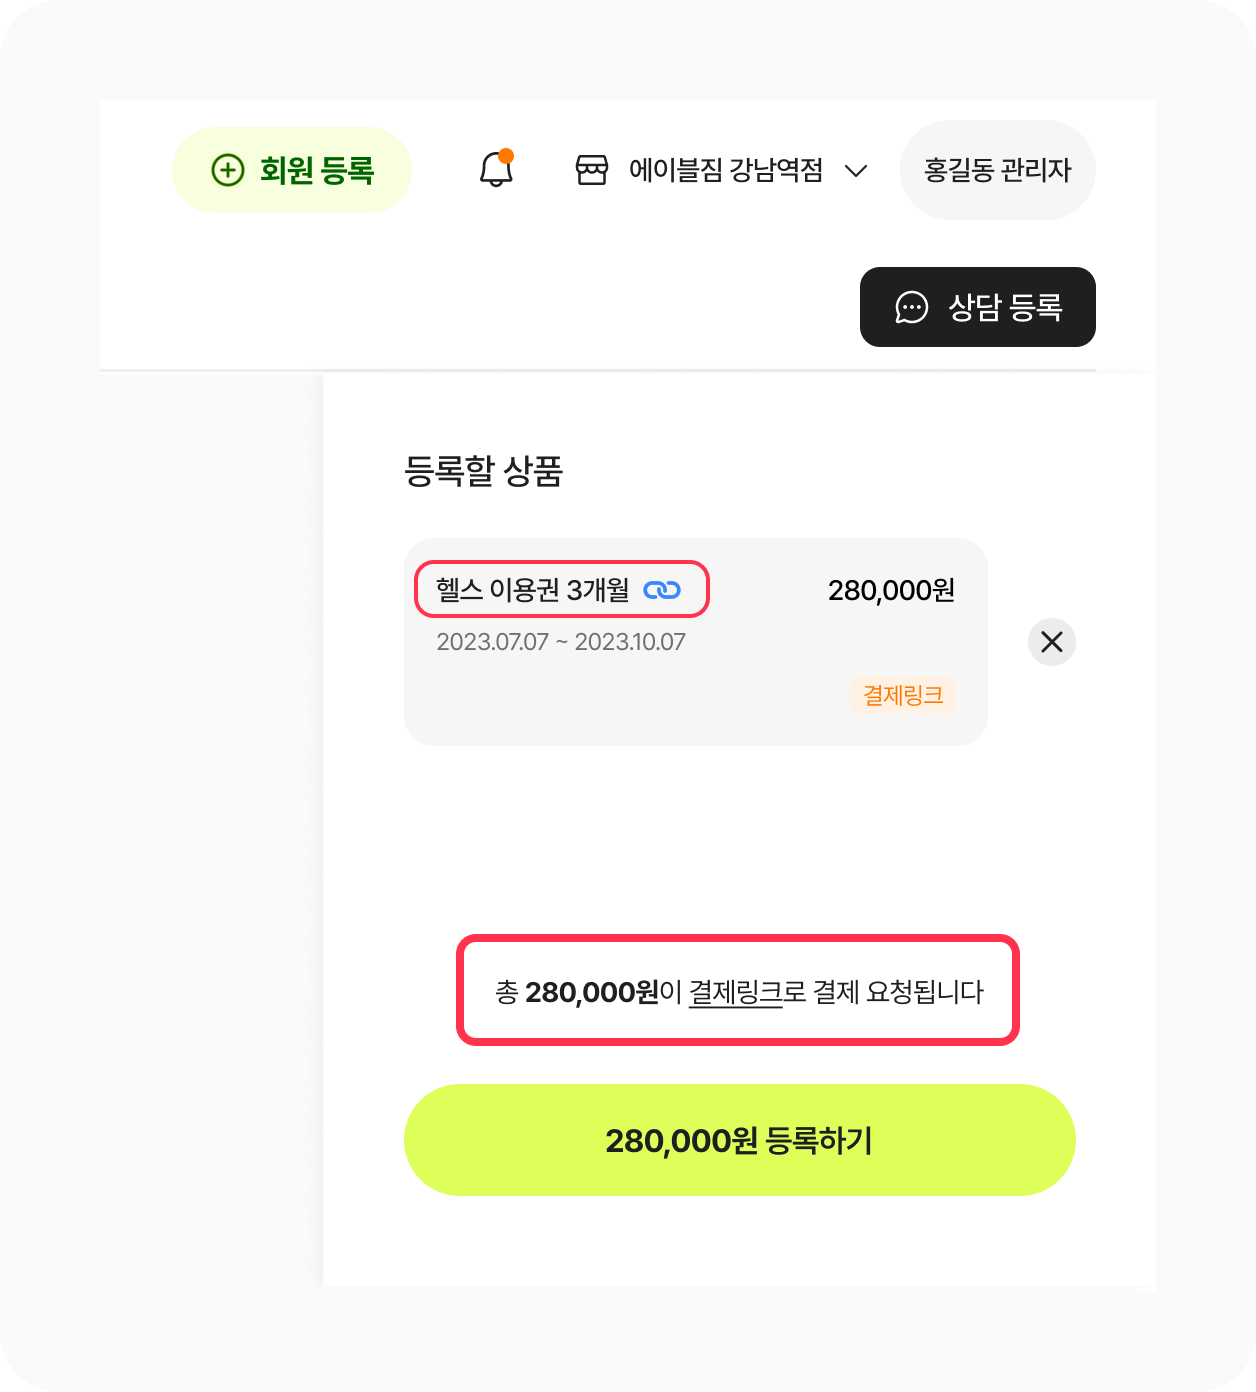Viewport: 1256px width, 1392px height.
Task: Open the notification bell
Action: pos(496,170)
